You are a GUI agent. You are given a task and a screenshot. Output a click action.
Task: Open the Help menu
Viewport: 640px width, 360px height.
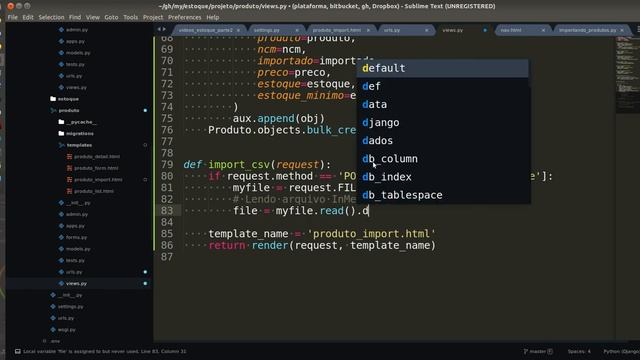pyautogui.click(x=213, y=17)
